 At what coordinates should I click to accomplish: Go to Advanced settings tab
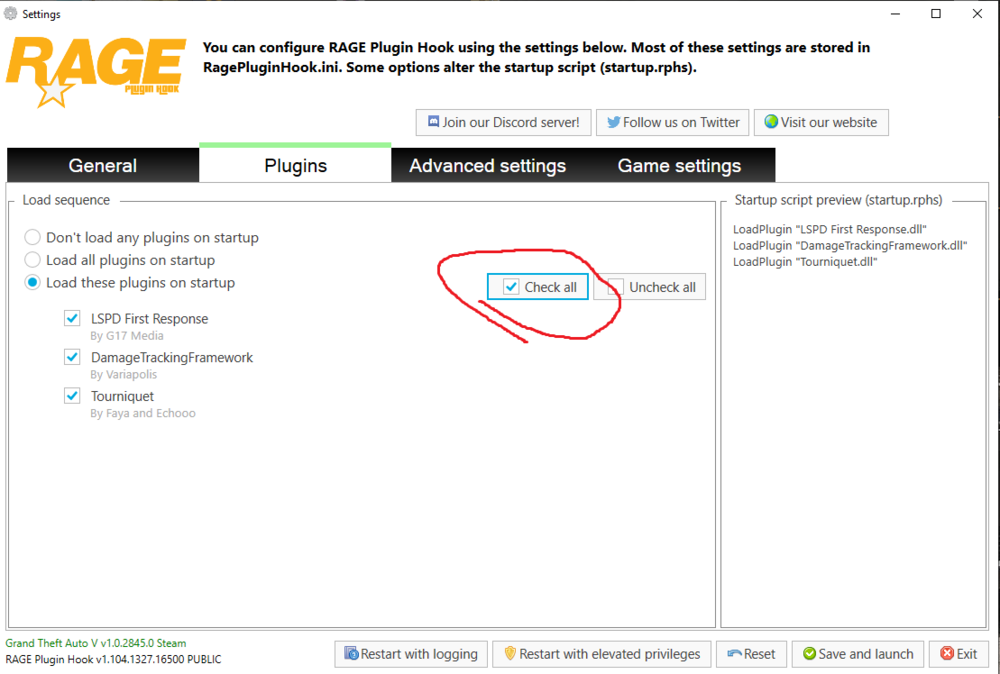487,165
